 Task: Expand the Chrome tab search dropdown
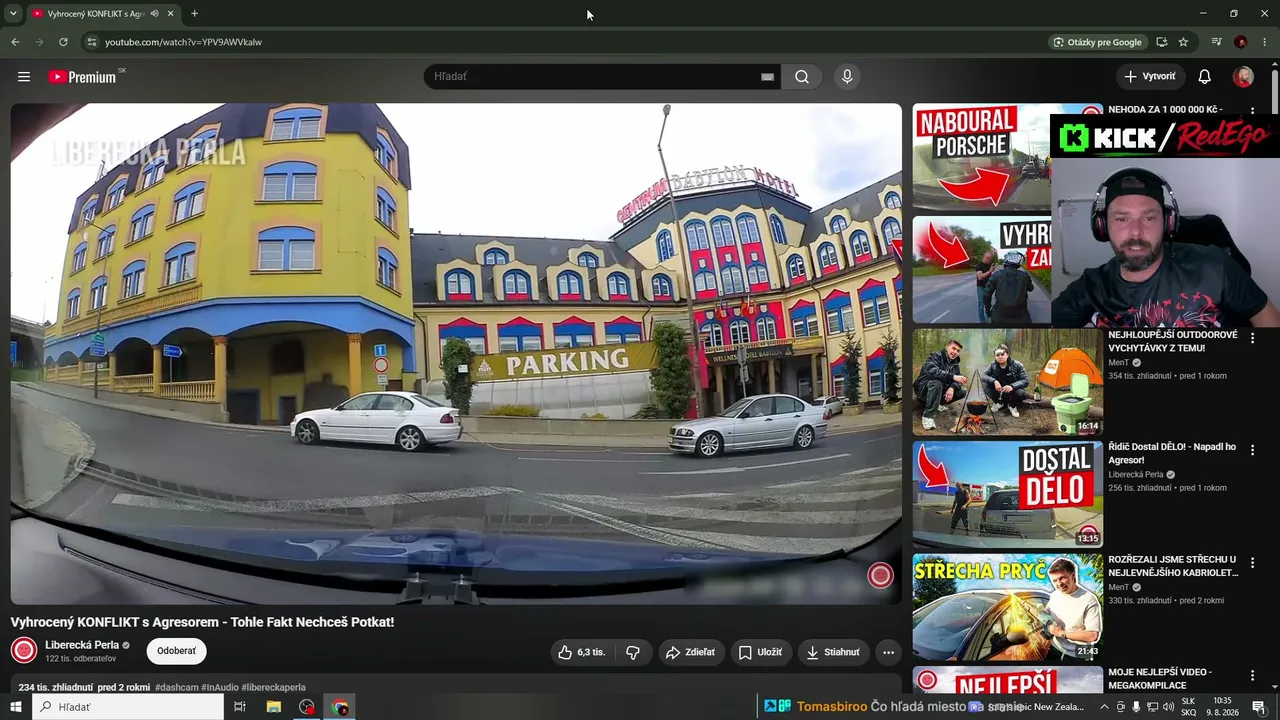tap(13, 14)
